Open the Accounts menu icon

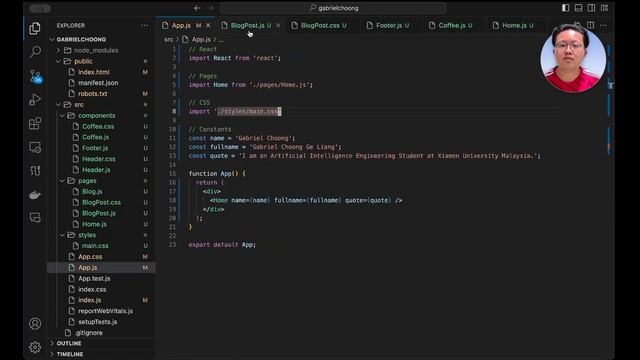coord(35,324)
